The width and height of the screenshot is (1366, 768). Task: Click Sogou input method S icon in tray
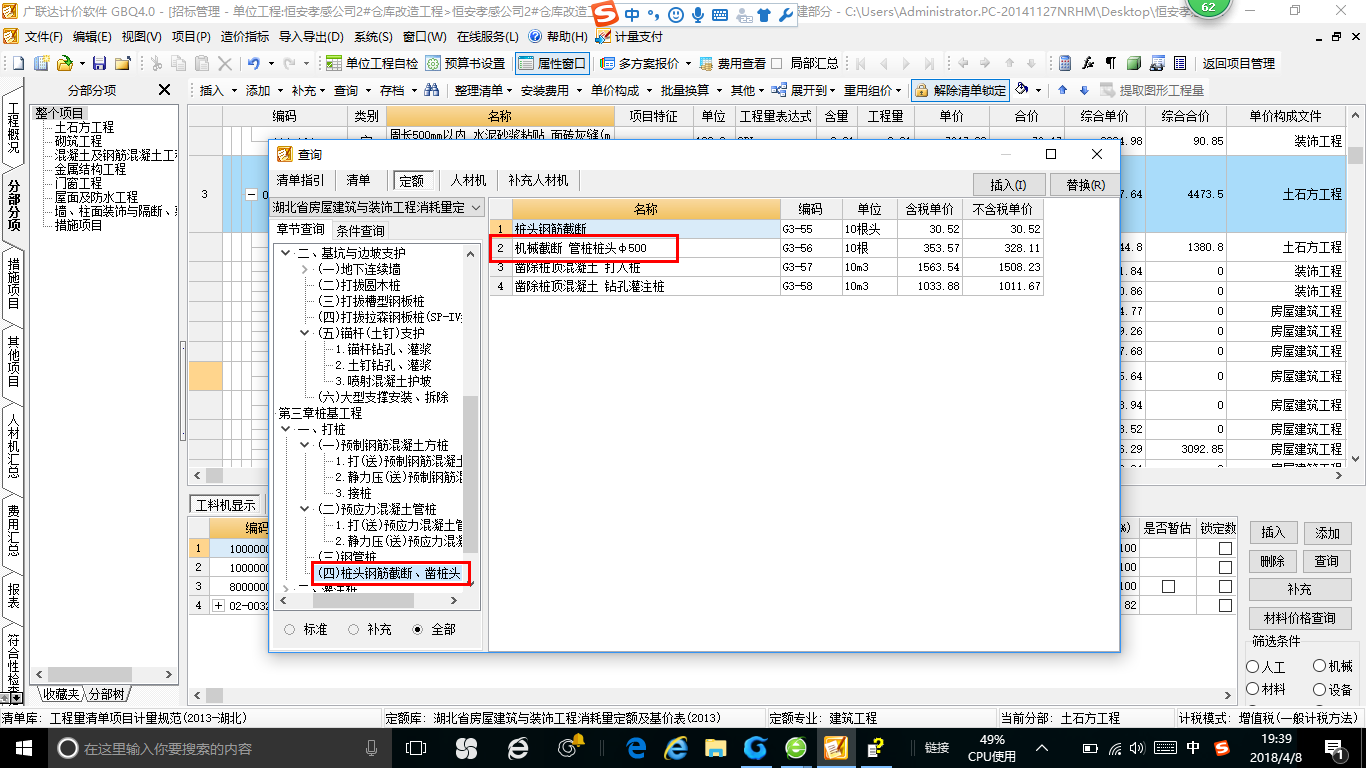tap(1222, 748)
